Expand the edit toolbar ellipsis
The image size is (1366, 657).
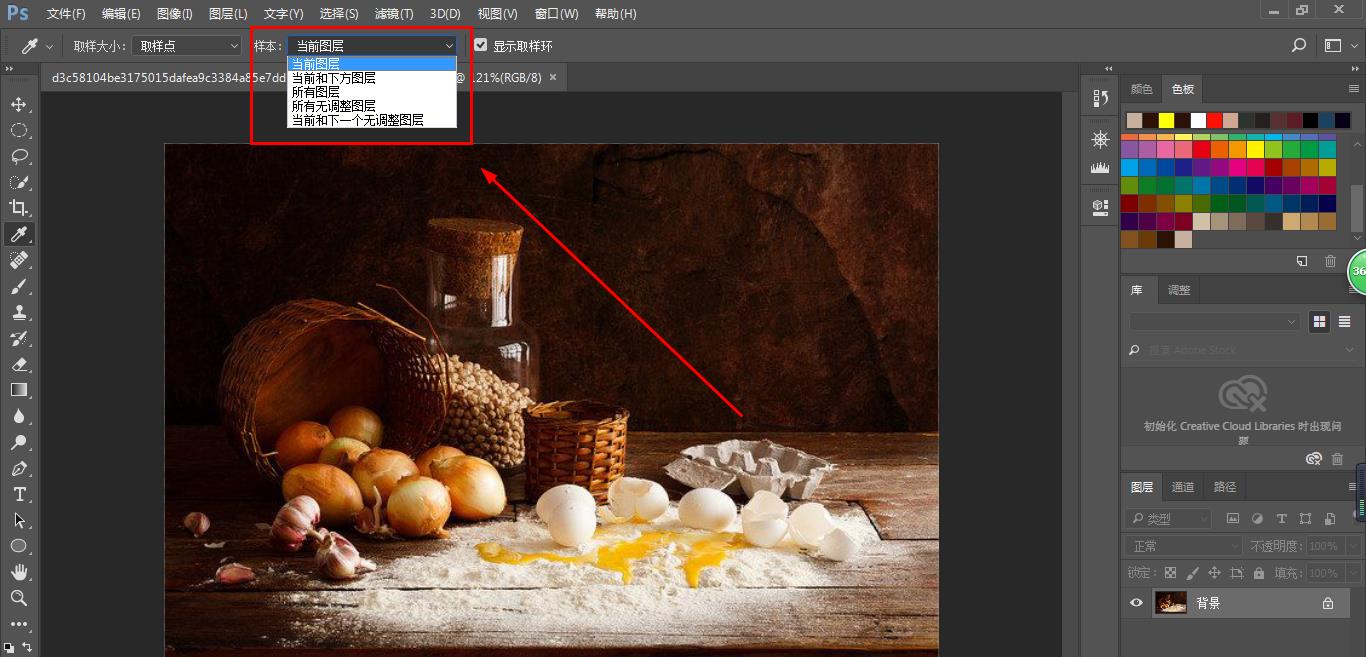18,624
